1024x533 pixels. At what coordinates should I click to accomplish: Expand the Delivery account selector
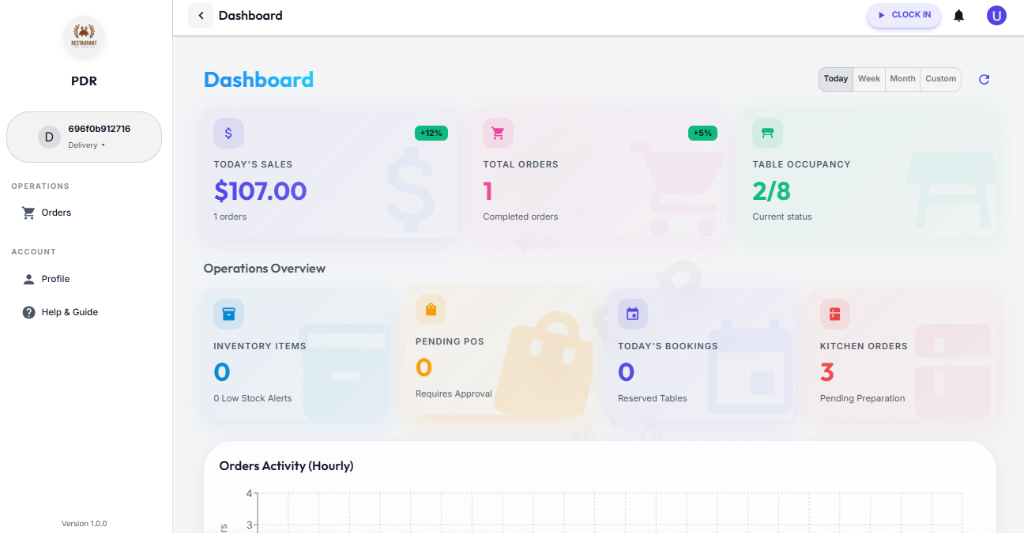[84, 137]
